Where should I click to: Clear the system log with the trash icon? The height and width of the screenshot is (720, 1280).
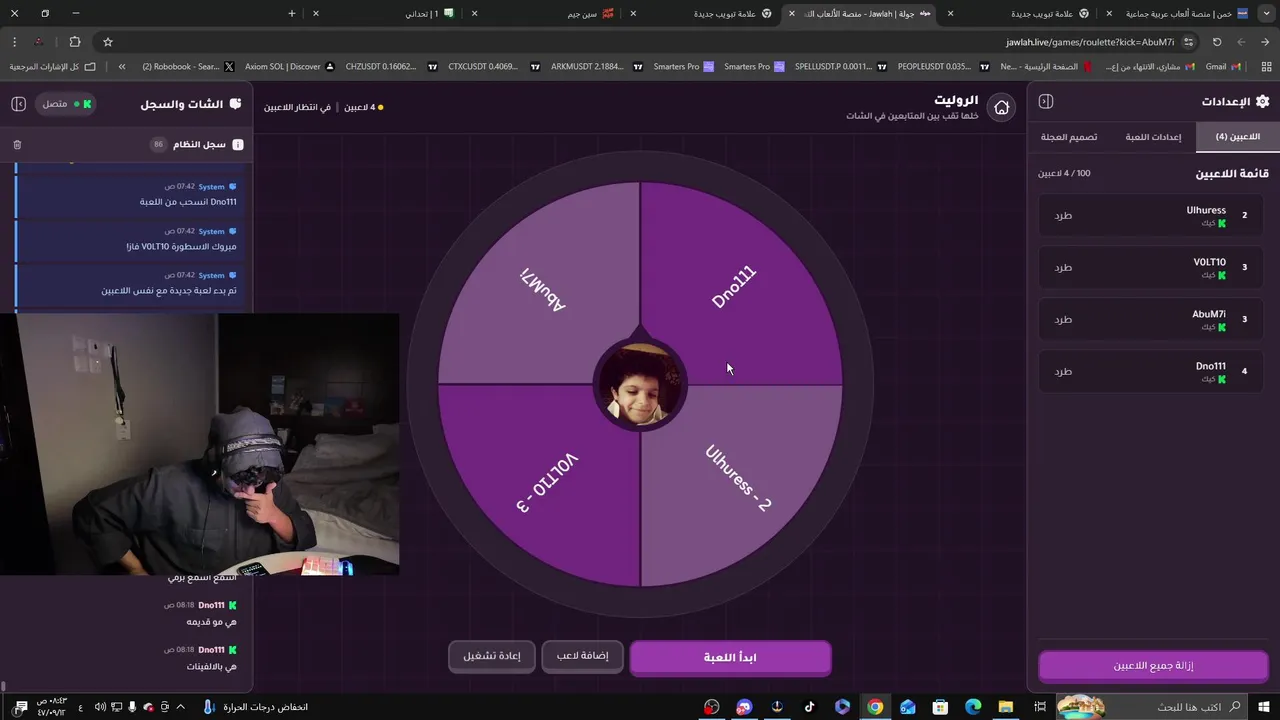[x=17, y=145]
